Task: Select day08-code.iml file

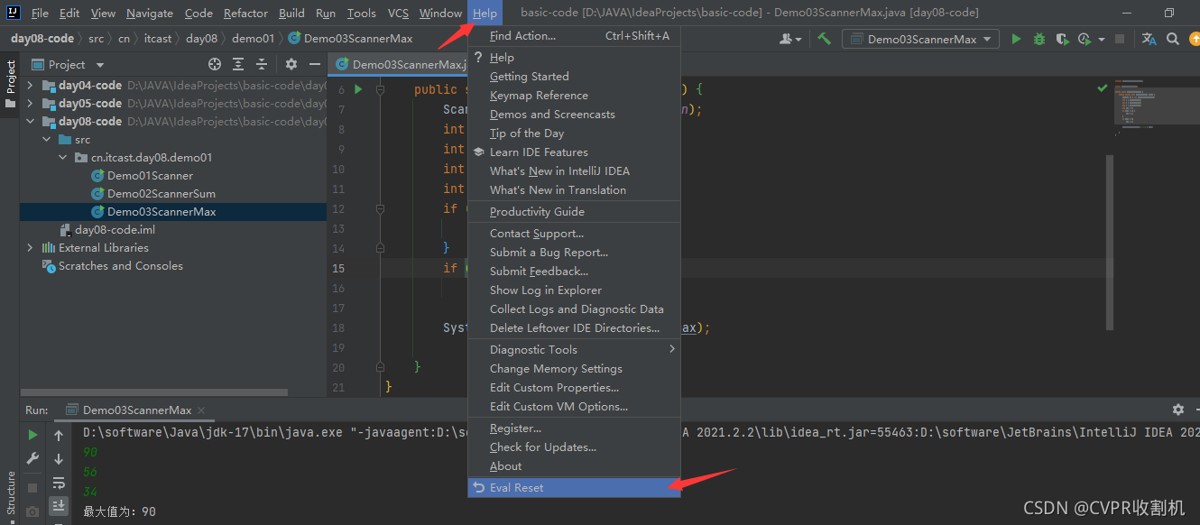Action: pos(114,230)
